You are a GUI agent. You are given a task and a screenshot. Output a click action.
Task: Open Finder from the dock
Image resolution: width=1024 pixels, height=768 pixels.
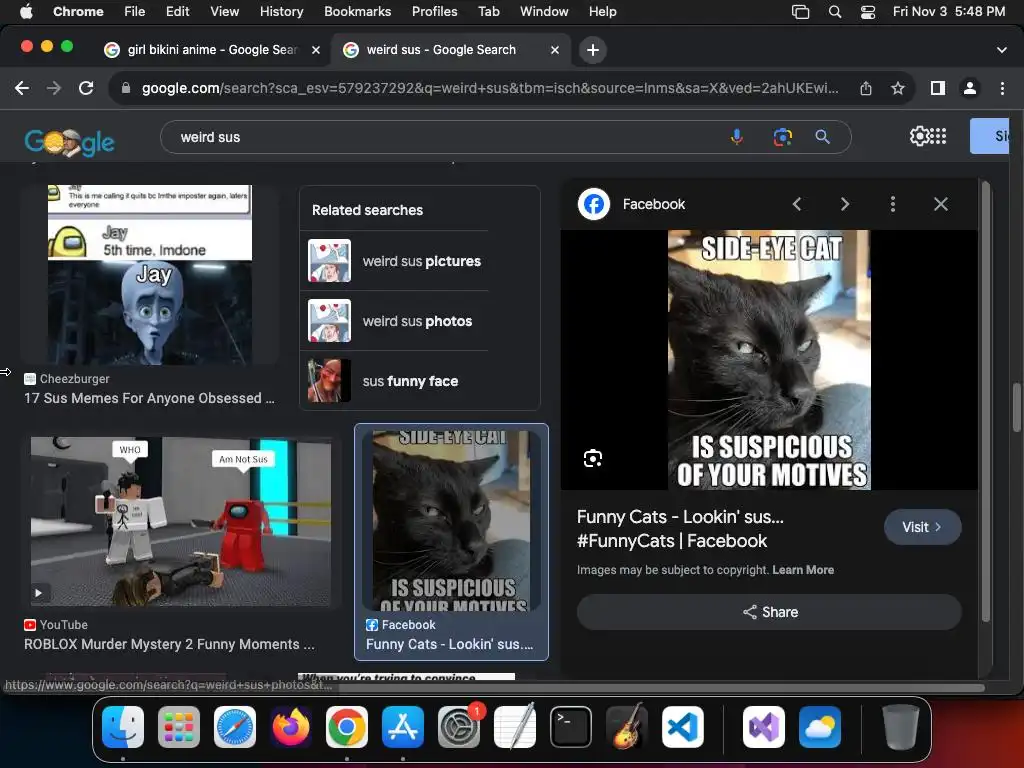coord(123,727)
